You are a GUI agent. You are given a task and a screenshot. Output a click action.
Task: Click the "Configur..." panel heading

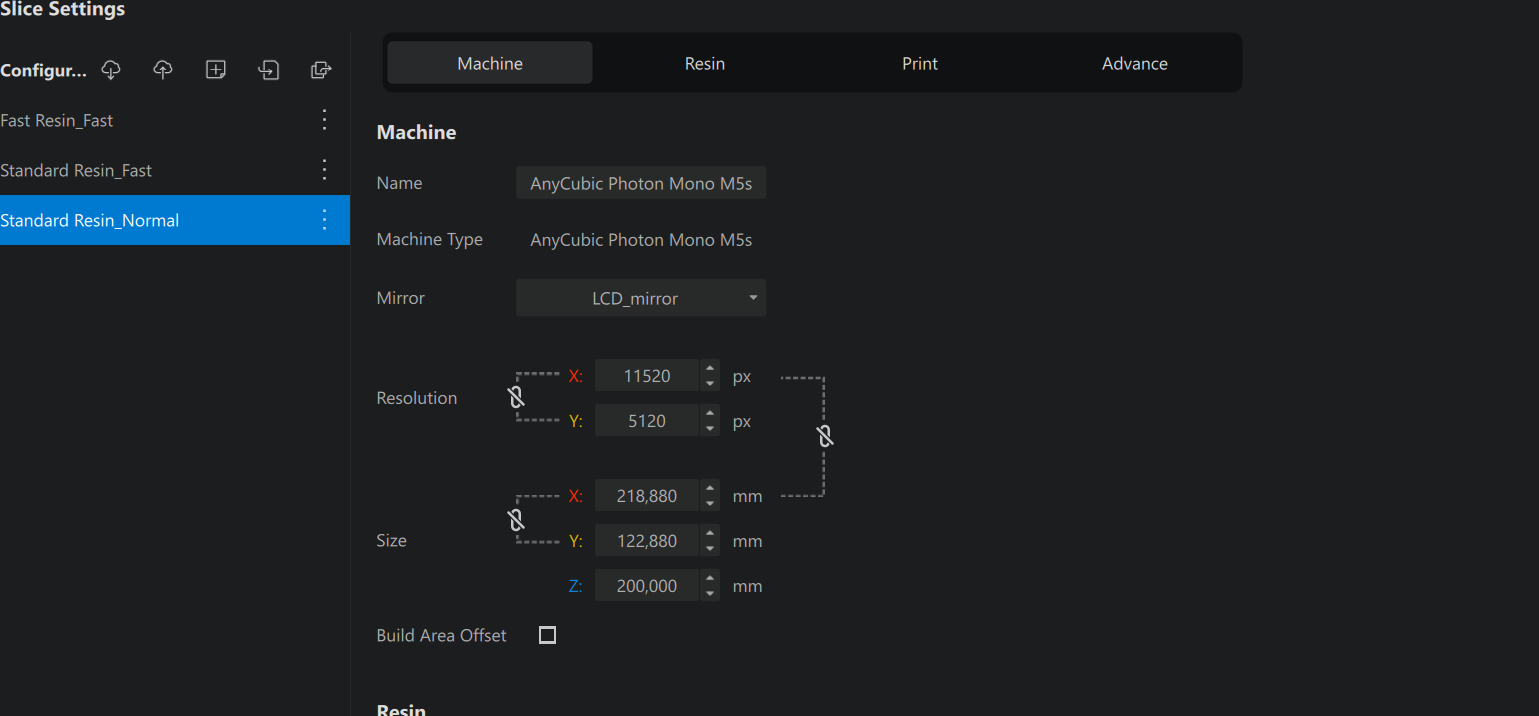tap(44, 70)
